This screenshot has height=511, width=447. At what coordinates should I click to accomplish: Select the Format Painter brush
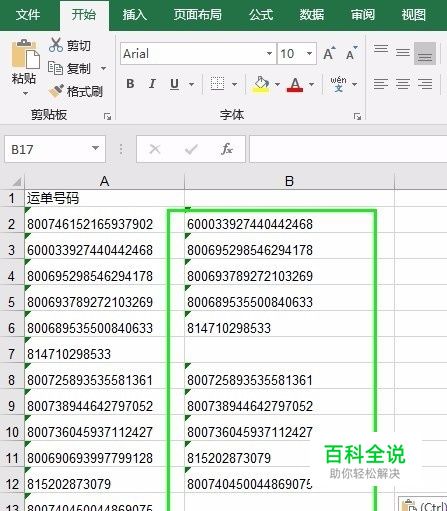[56, 91]
